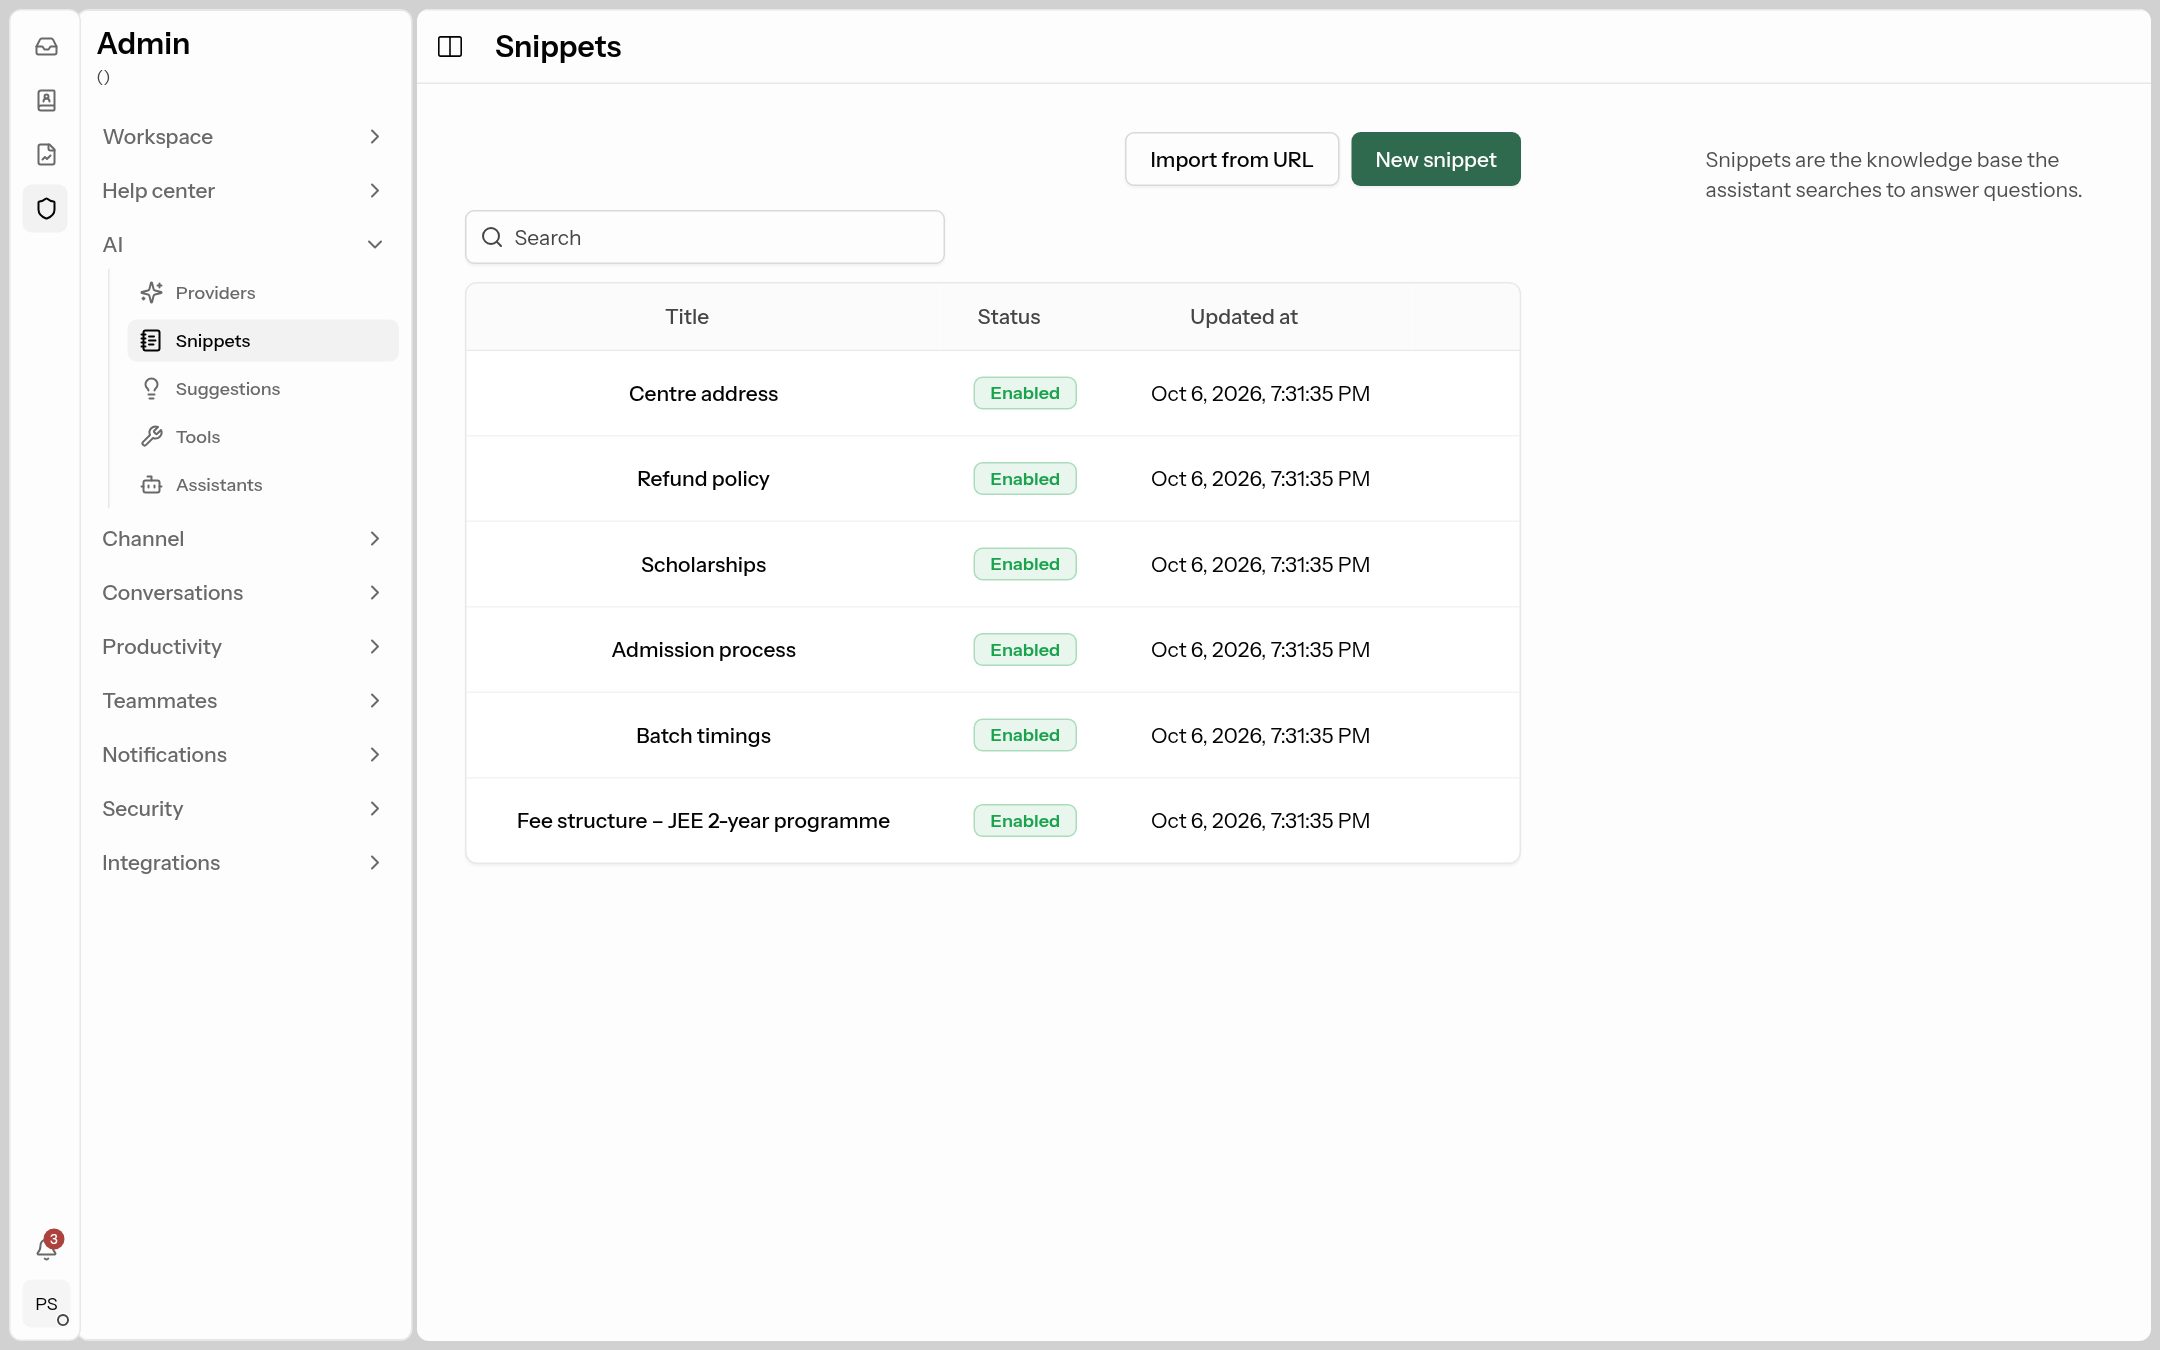Open Tools in AI submenu
The image size is (2160, 1350).
[263, 437]
